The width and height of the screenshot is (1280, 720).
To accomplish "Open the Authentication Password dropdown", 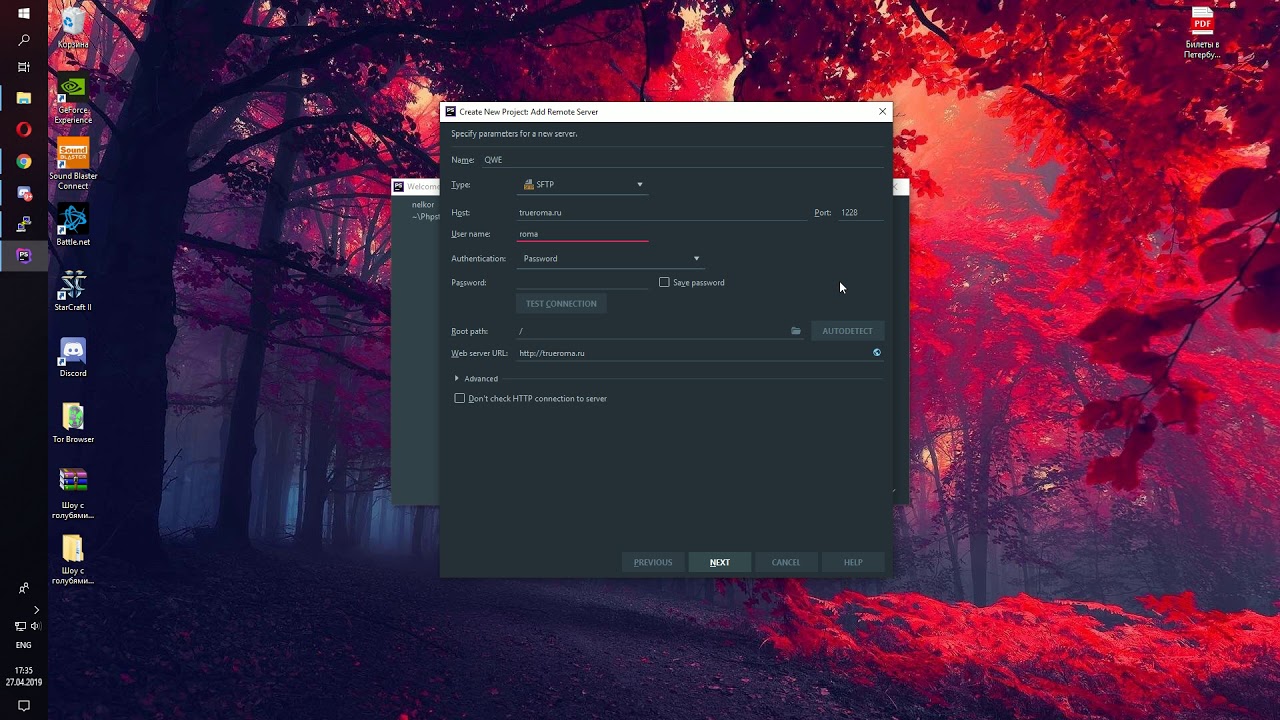I will (610, 259).
